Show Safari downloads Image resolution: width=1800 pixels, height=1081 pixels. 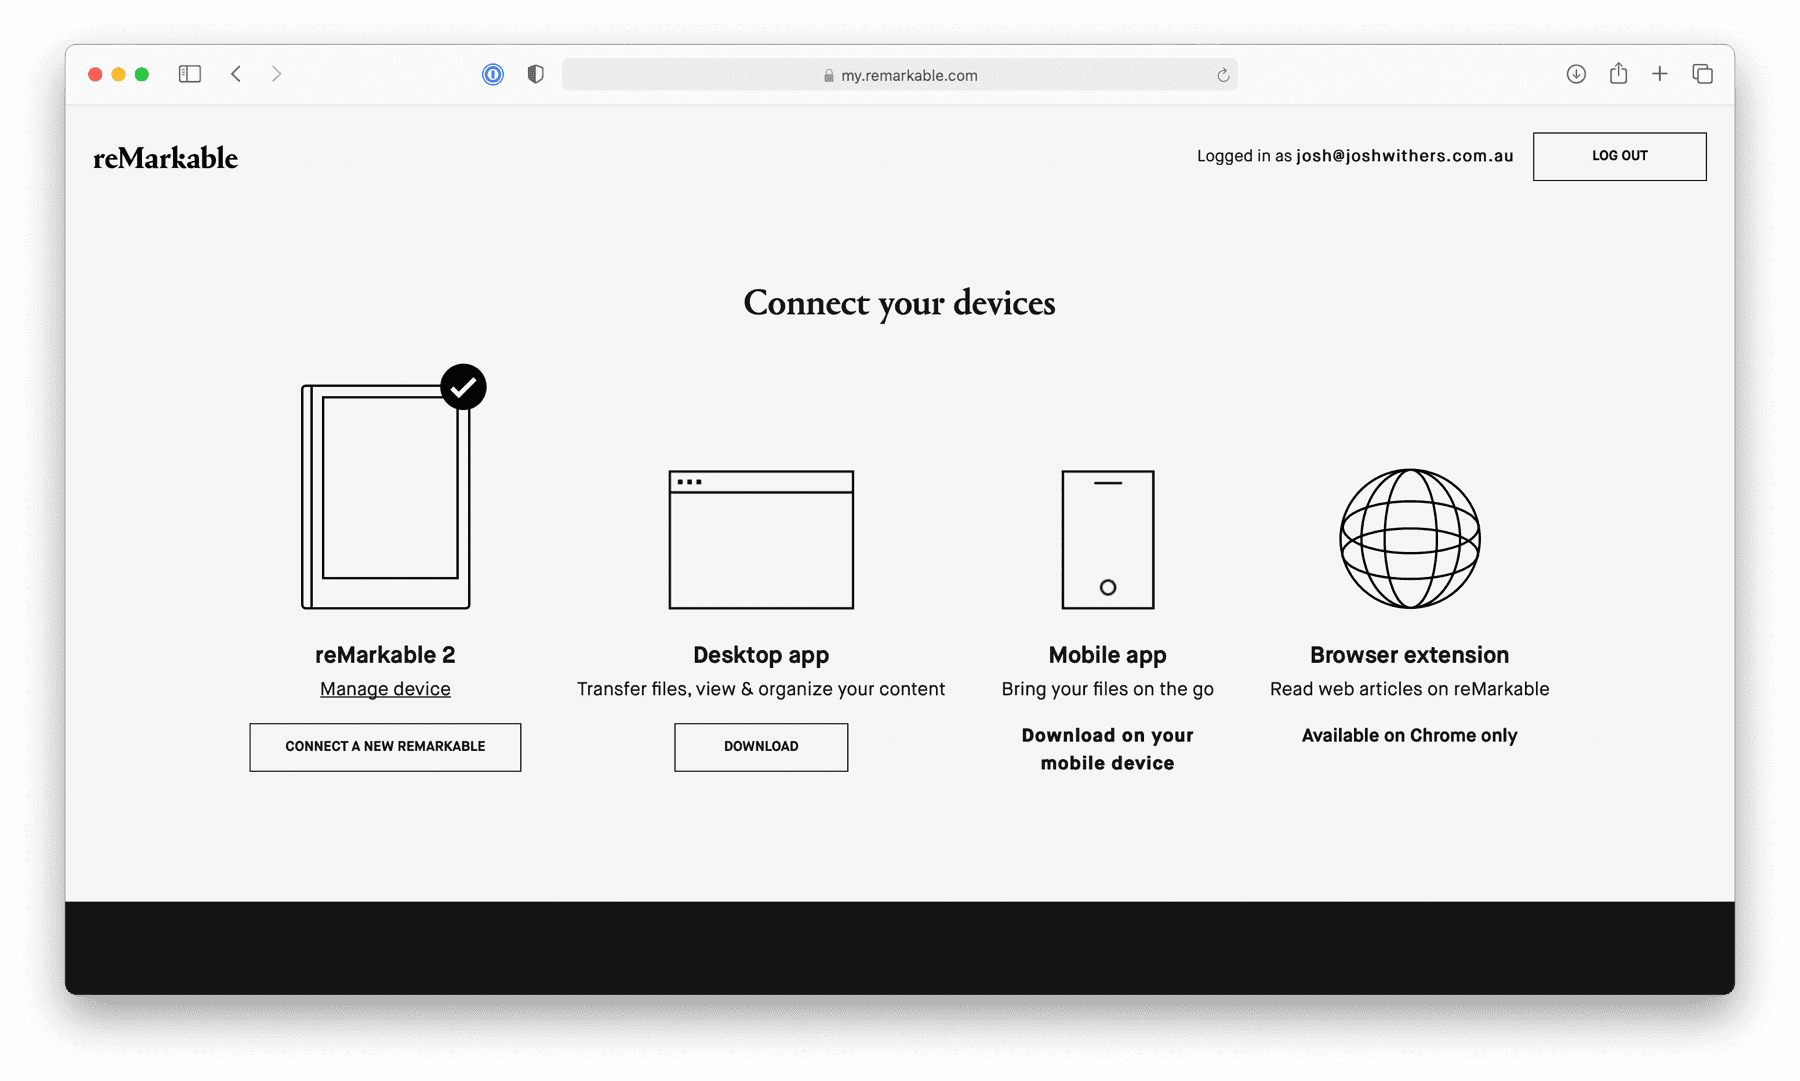[1576, 74]
